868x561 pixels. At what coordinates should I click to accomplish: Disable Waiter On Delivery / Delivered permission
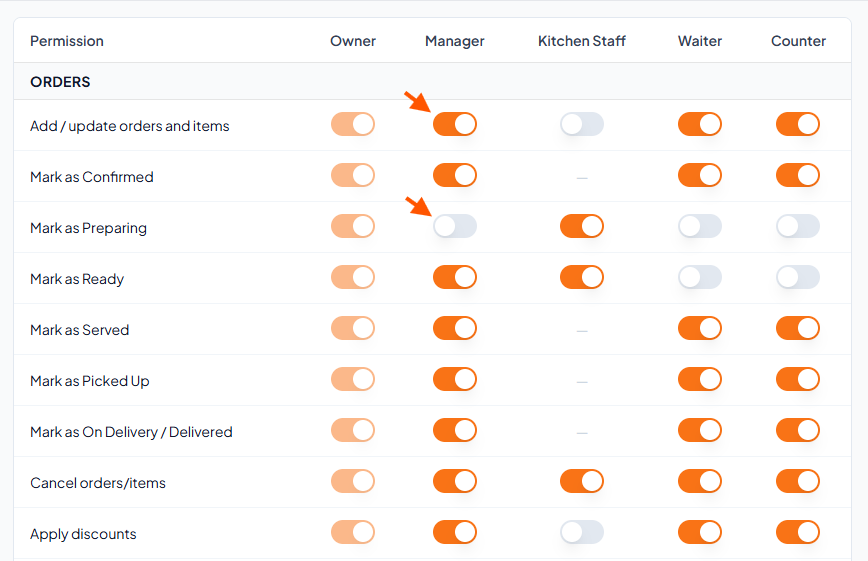[700, 430]
